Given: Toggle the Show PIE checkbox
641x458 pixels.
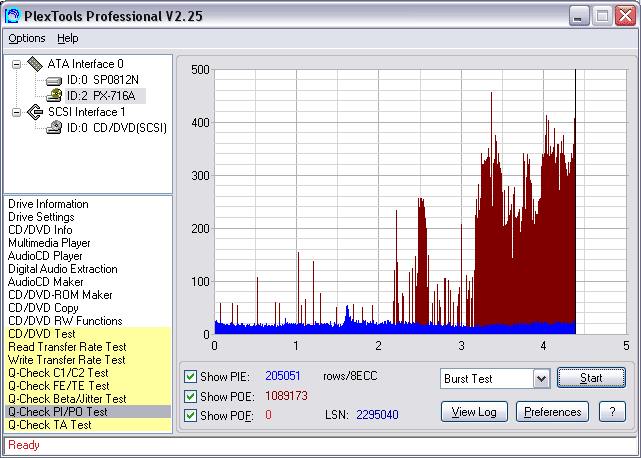Looking at the screenshot, I should 190,376.
